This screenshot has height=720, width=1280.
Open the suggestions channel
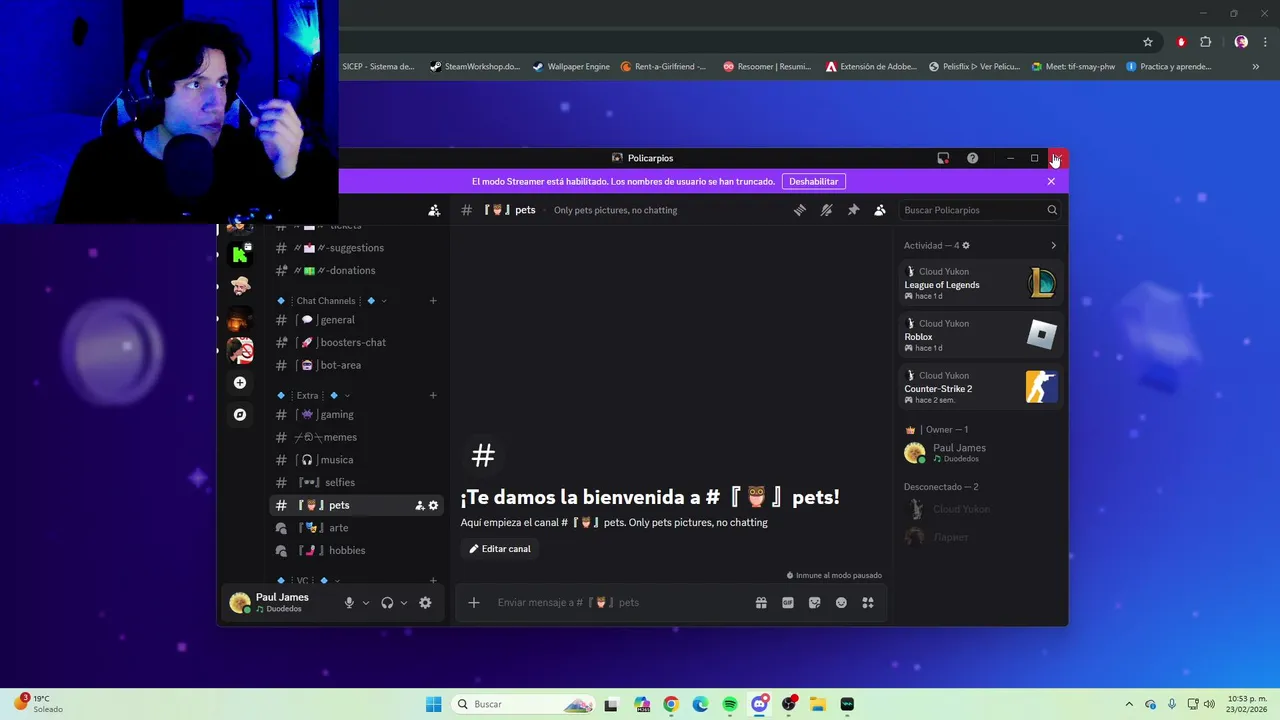356,248
